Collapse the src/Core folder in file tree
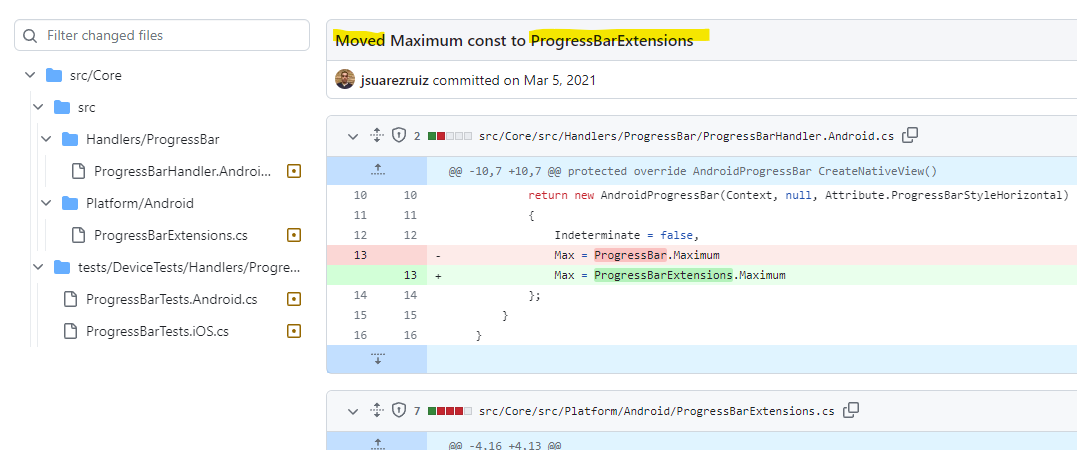Viewport: 1077px width, 450px height. 30,75
